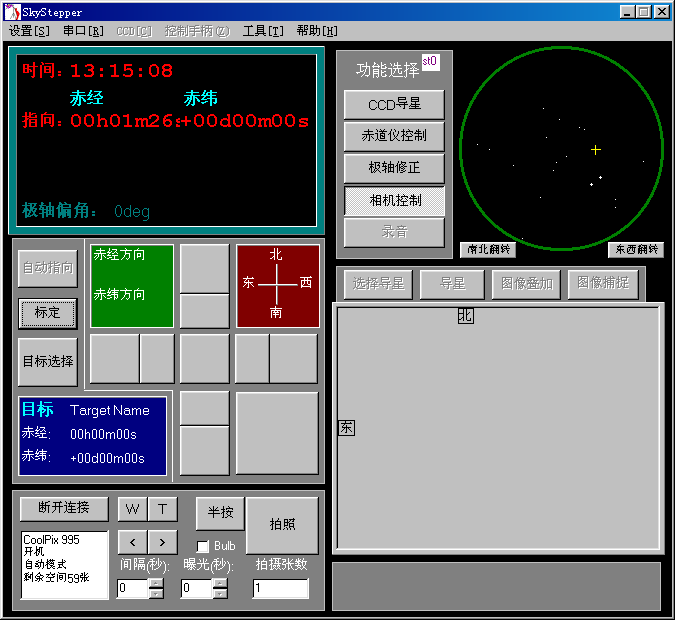Click the red compass direction pad

(x=277, y=285)
